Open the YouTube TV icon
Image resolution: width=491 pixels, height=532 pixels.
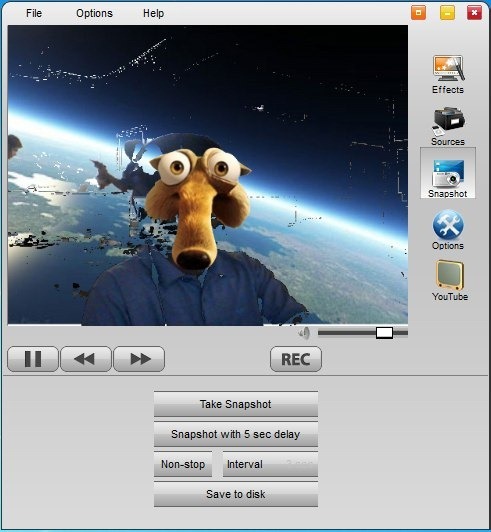click(450, 275)
